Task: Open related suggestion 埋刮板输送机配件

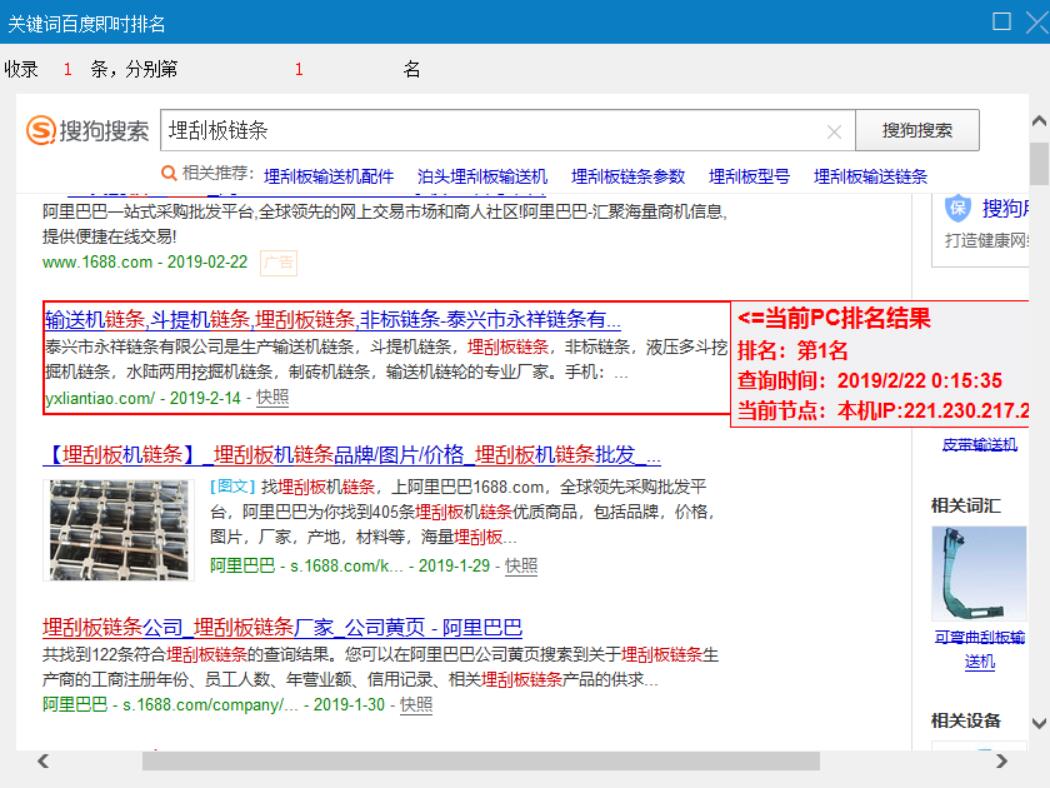Action: click(x=328, y=177)
